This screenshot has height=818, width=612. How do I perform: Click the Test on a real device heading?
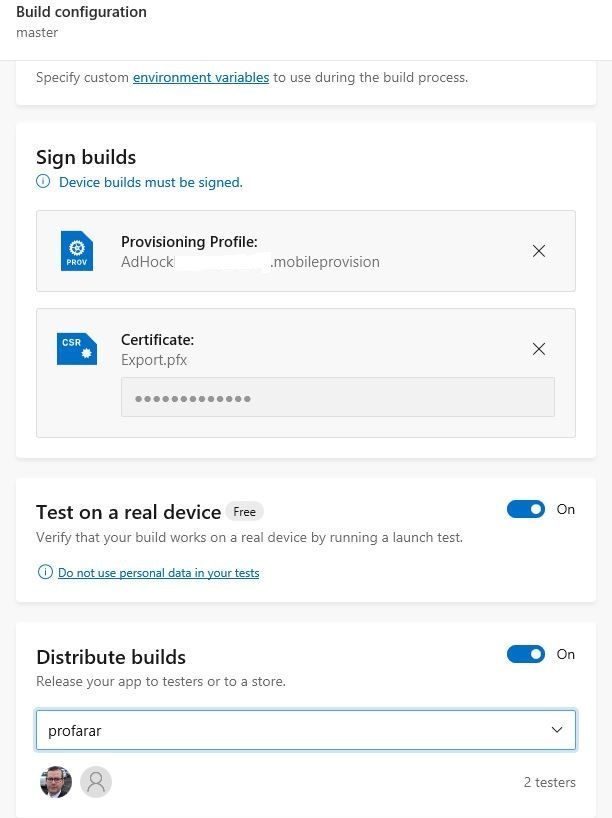point(128,512)
